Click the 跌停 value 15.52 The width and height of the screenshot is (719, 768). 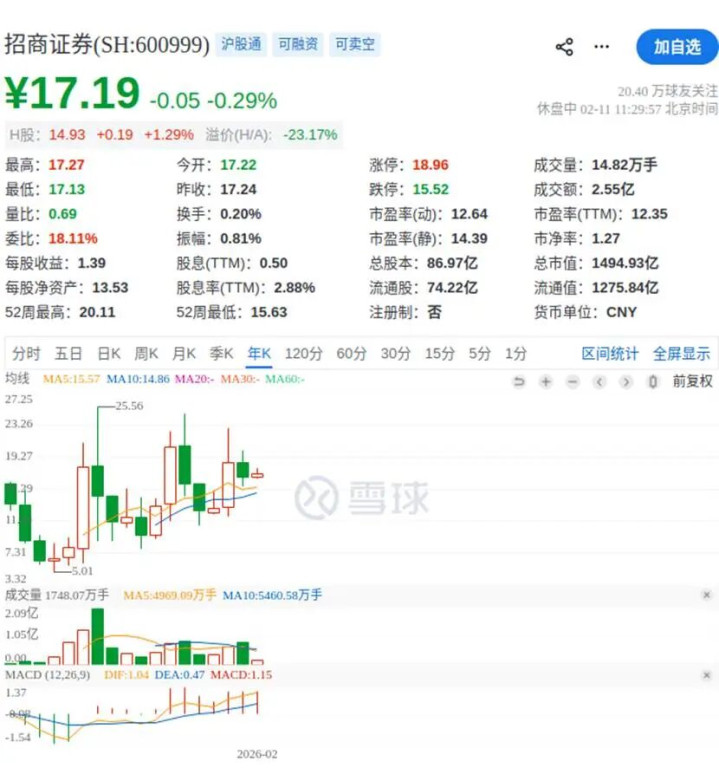(x=430, y=189)
